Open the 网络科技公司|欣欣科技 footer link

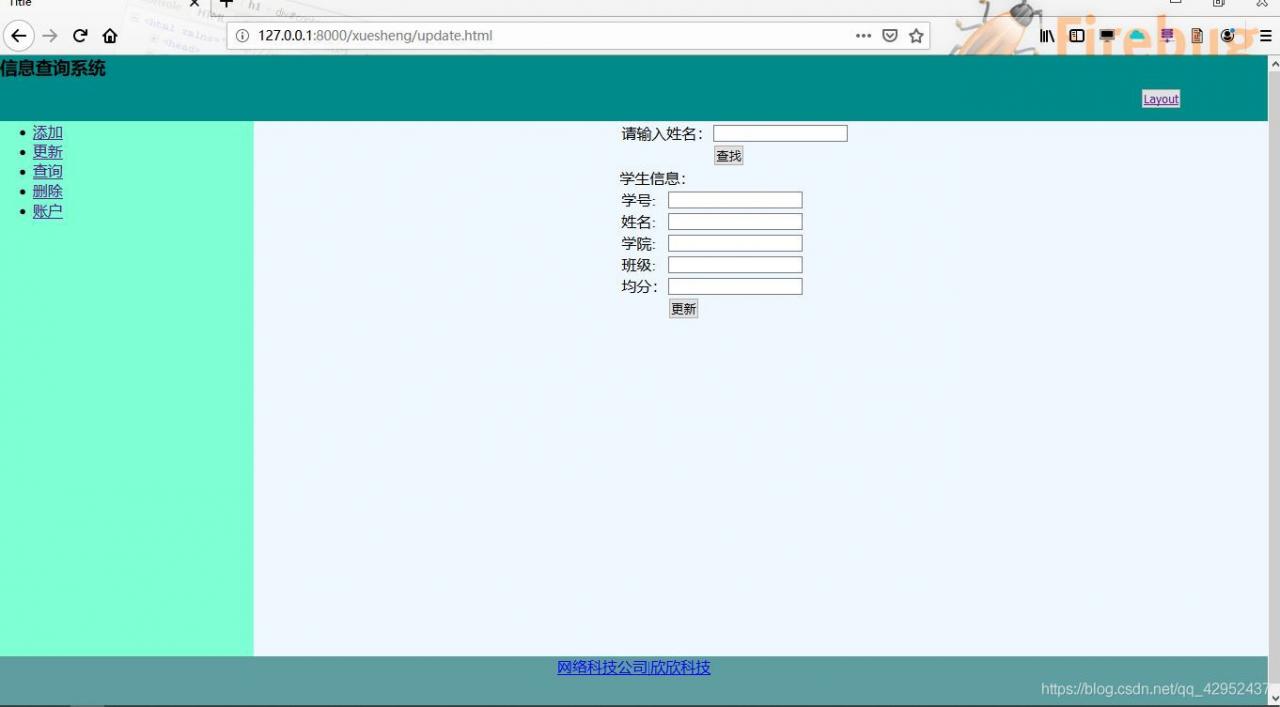(634, 668)
